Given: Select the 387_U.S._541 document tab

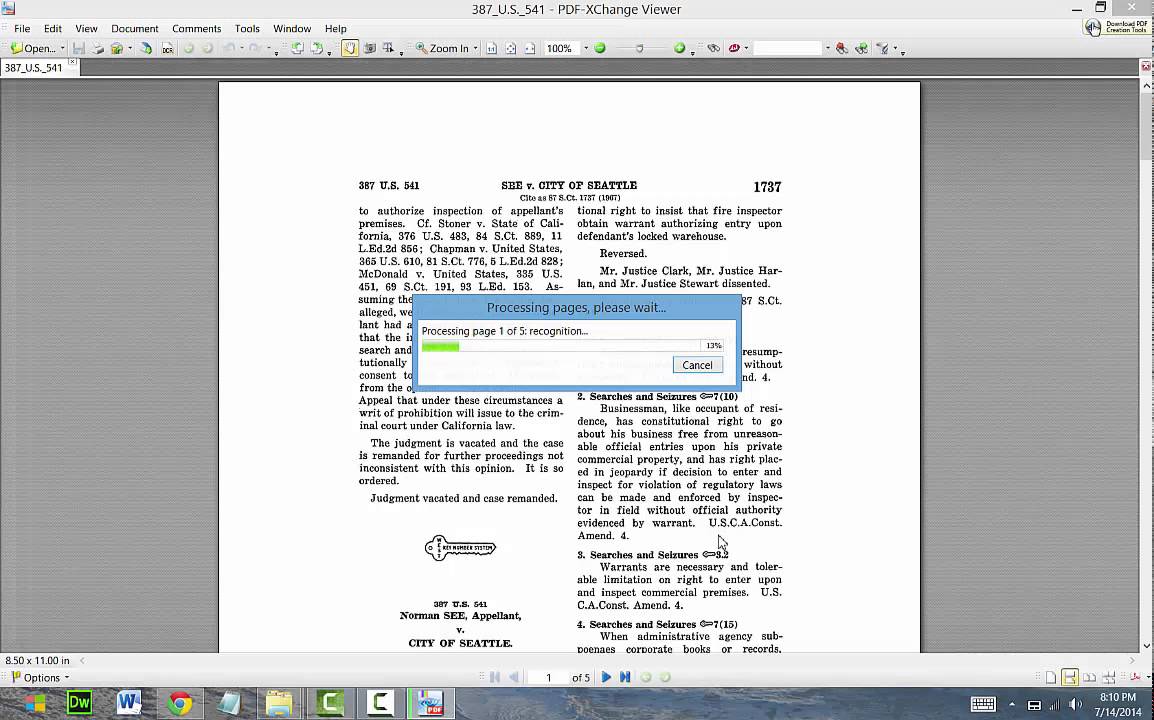Looking at the screenshot, I should click(34, 67).
